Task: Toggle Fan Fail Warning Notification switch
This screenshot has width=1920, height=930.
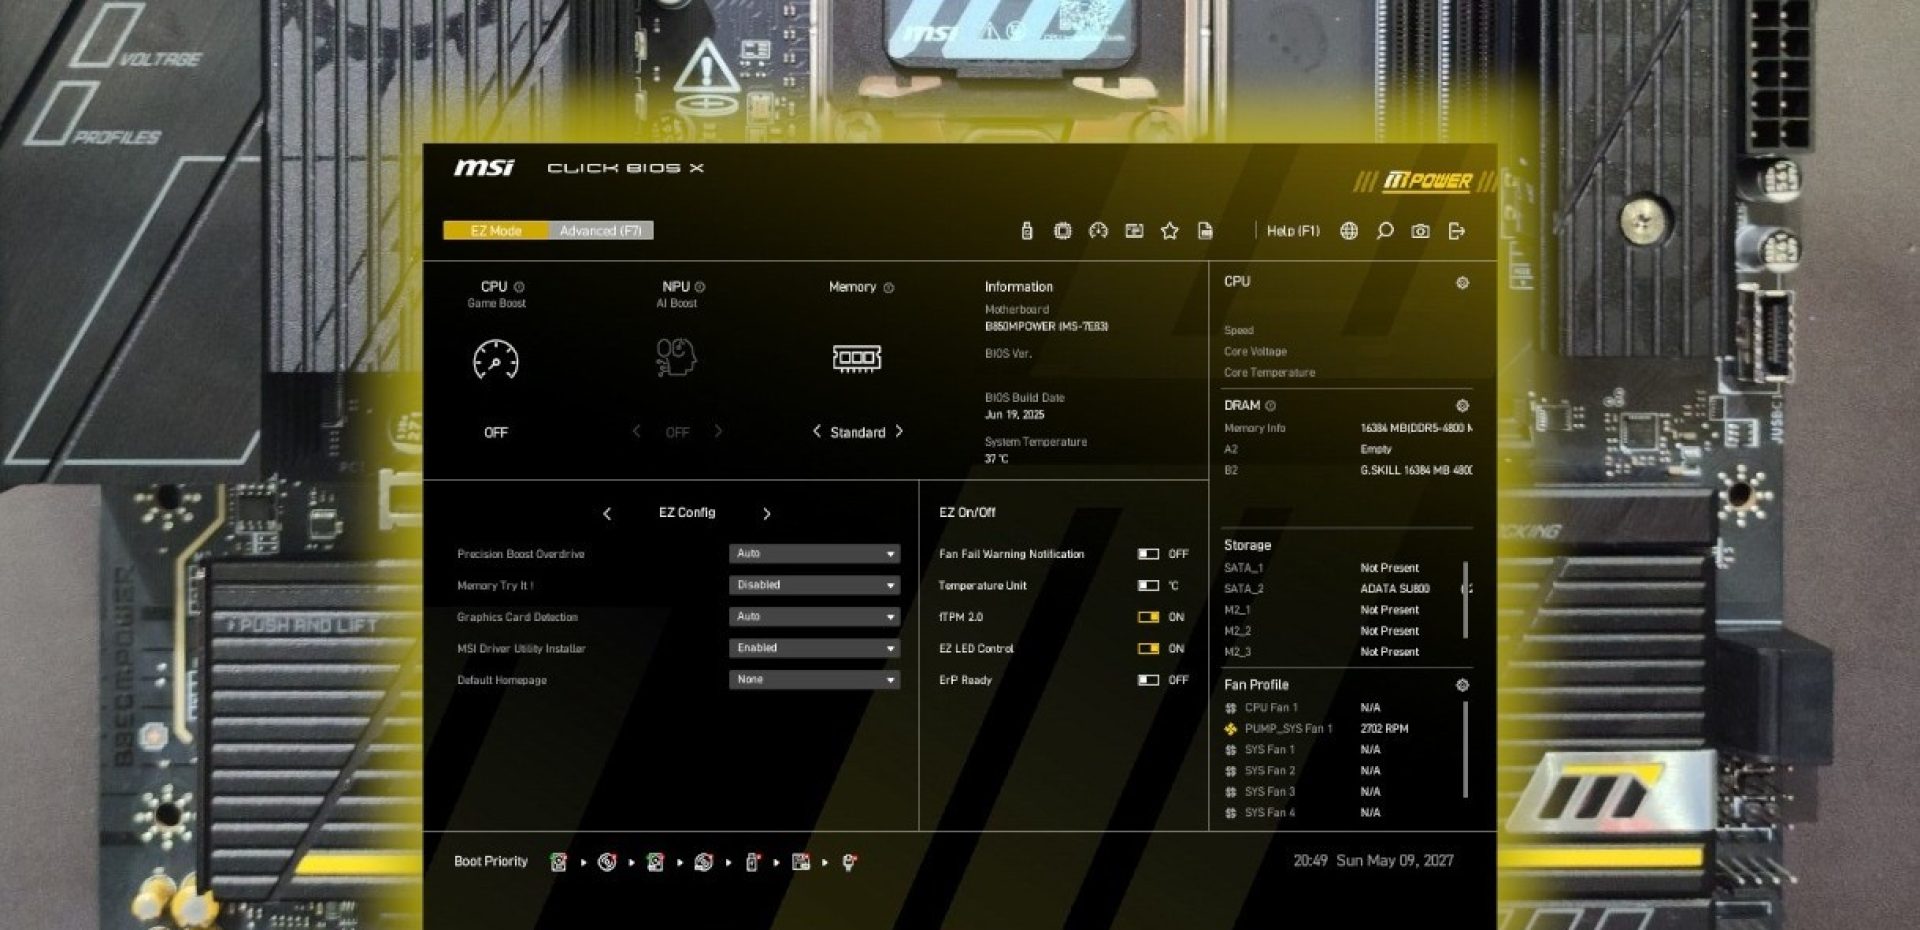Action: [1148, 554]
